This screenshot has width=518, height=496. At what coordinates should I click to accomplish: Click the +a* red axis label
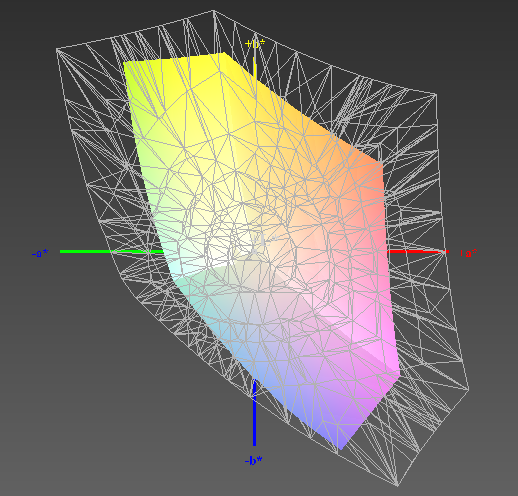(x=468, y=253)
